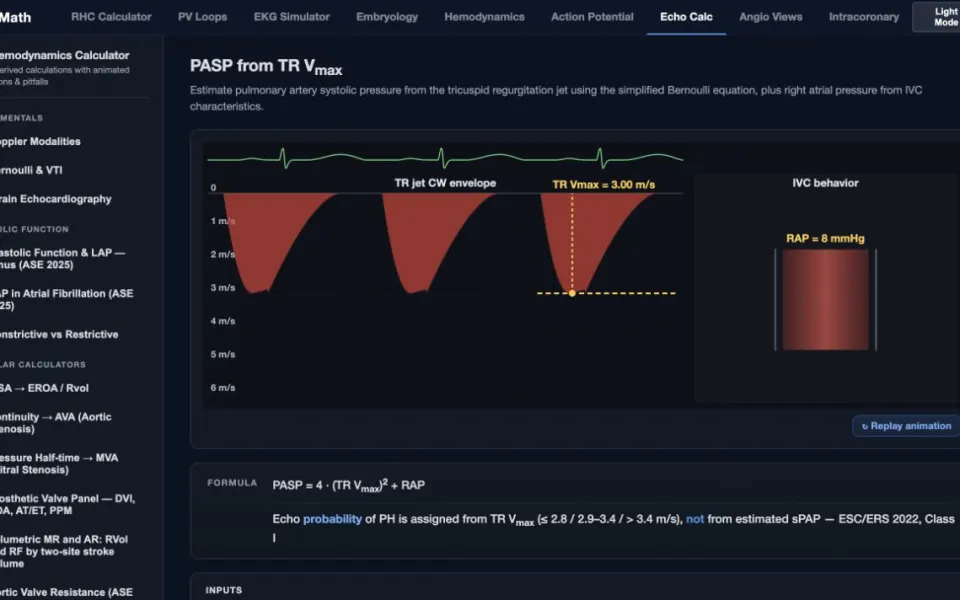Open PISA → EROA / Rvol calculator

click(44, 388)
